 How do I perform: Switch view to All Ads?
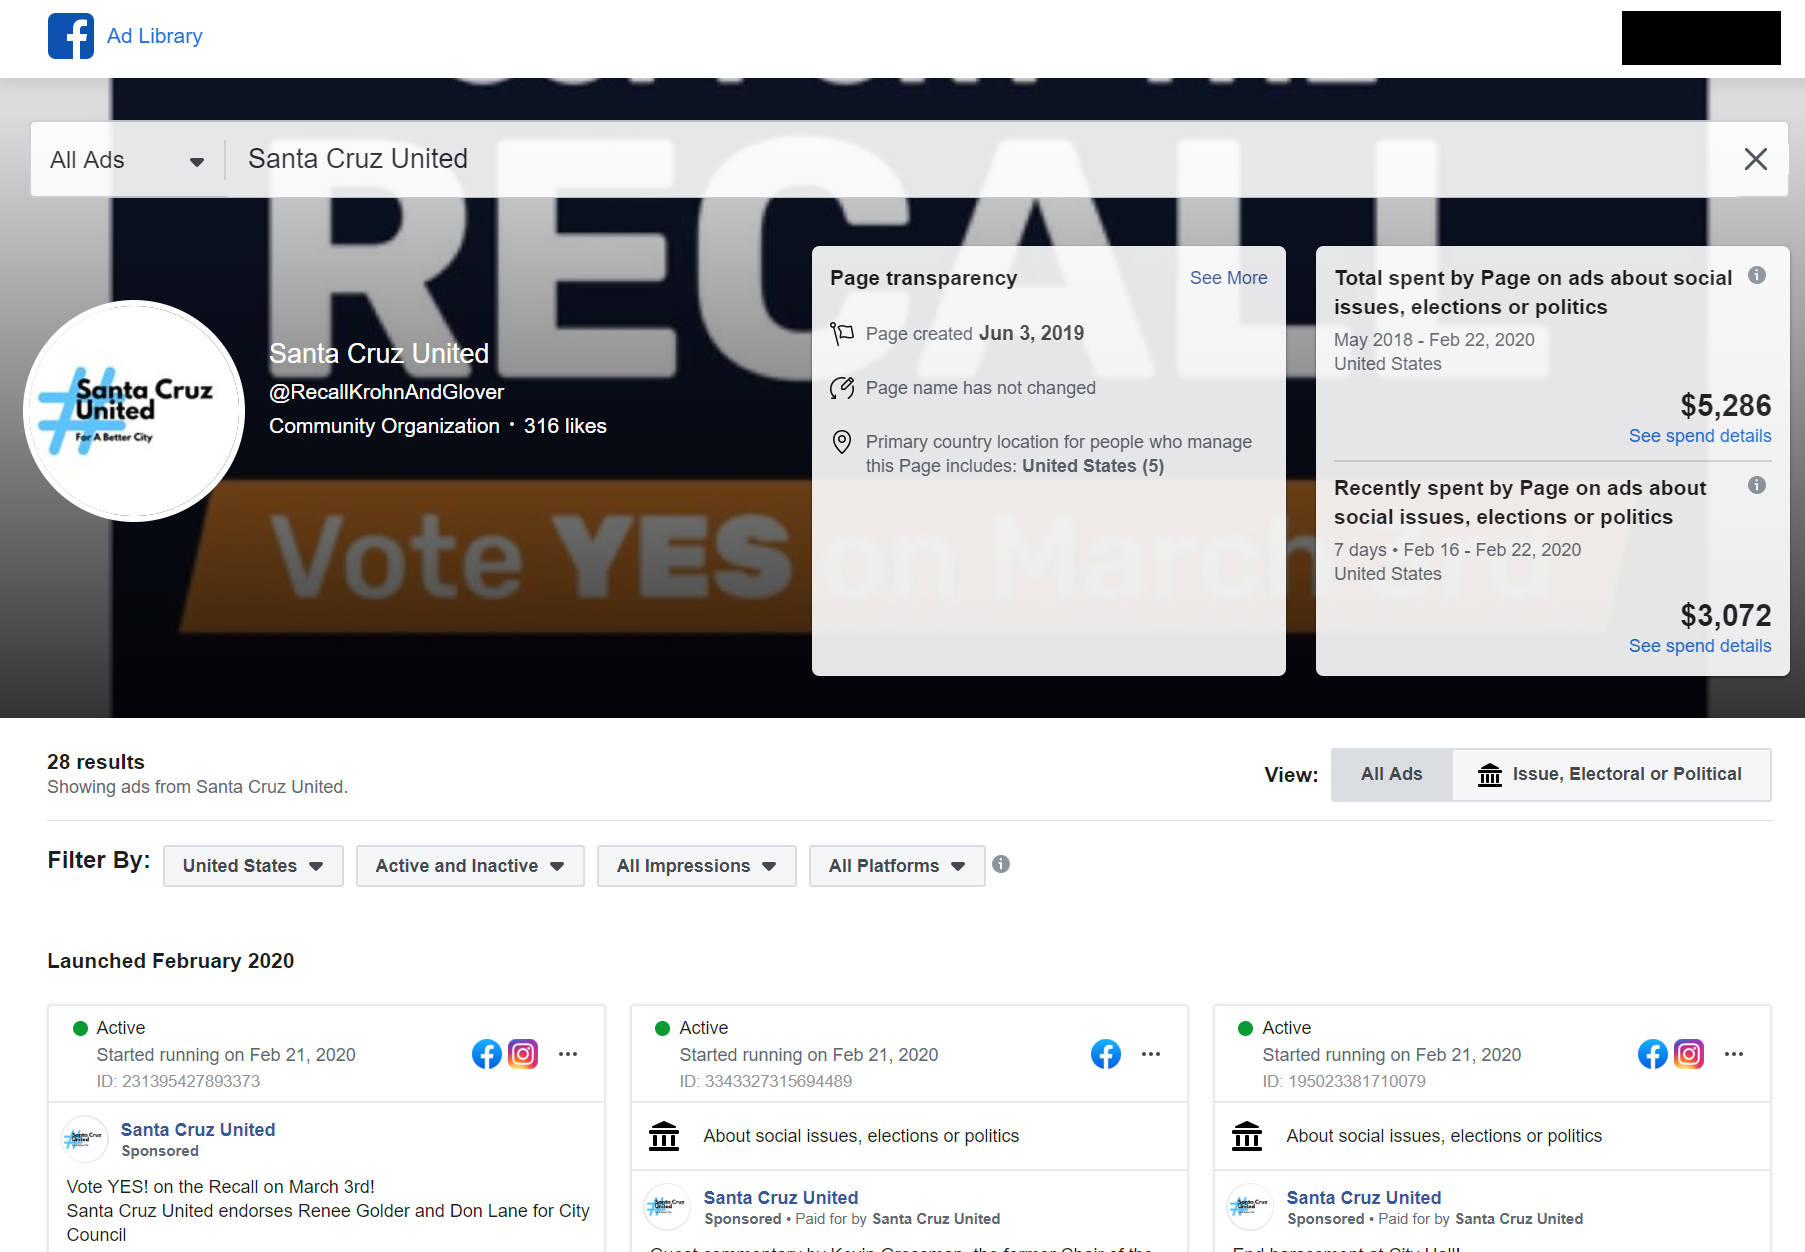pos(1391,774)
